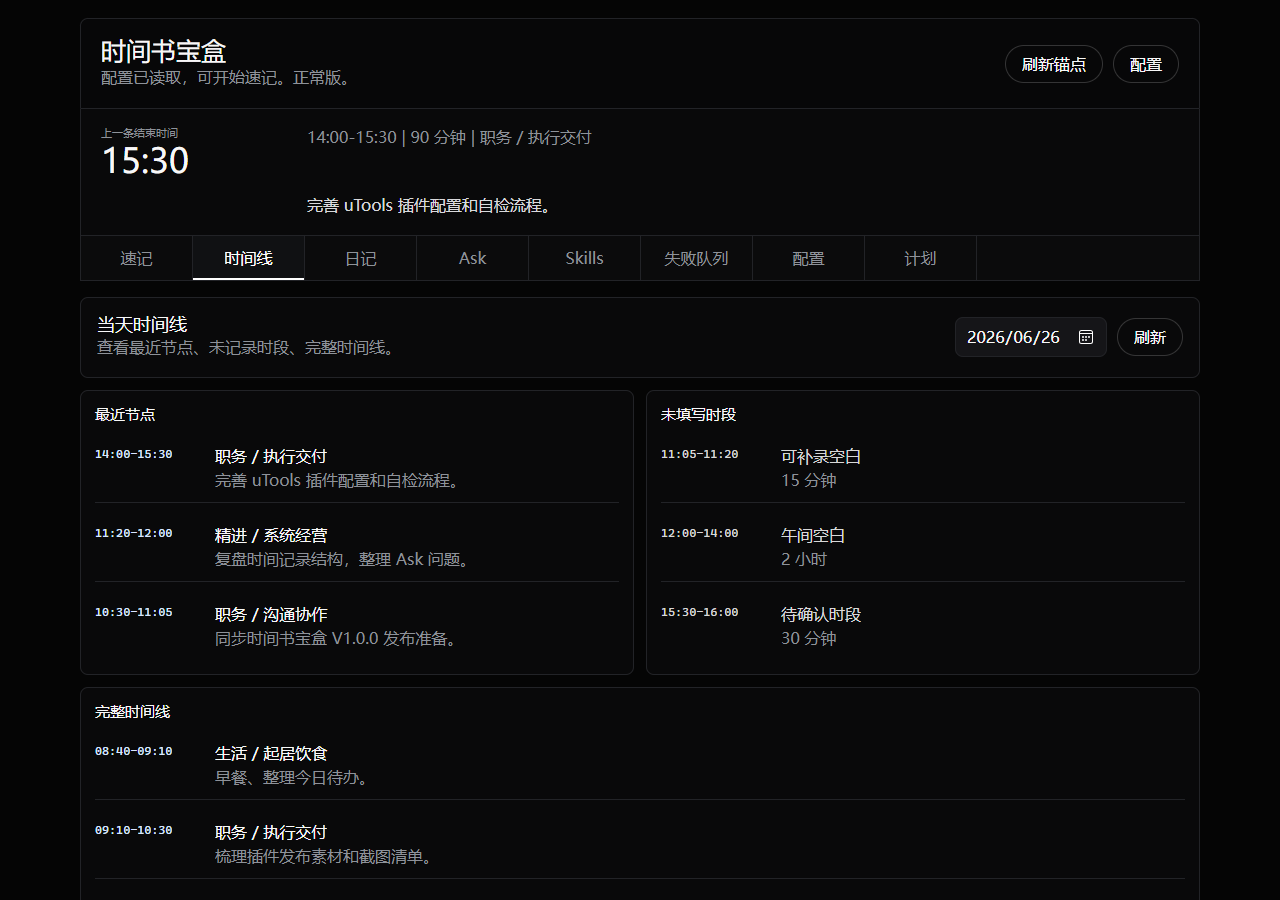
Task: Select 复盘时间记录结构，整理 Ask 问题。 description
Action: [x=343, y=559]
